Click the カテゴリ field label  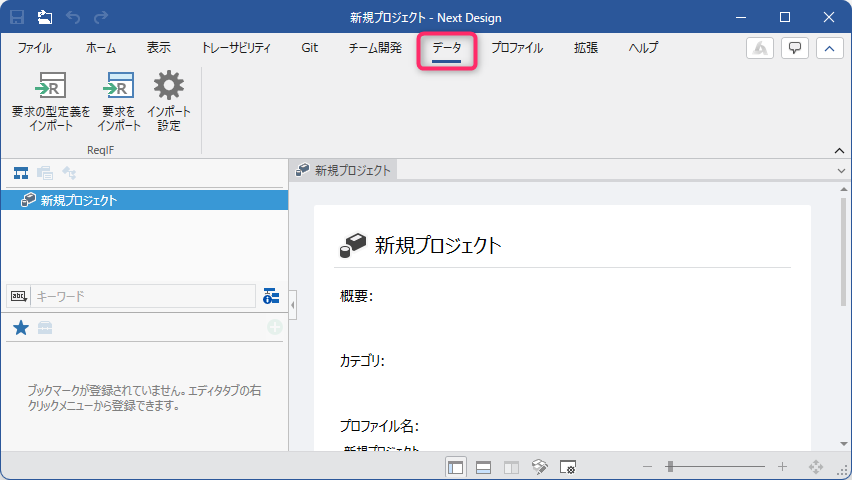tap(362, 361)
